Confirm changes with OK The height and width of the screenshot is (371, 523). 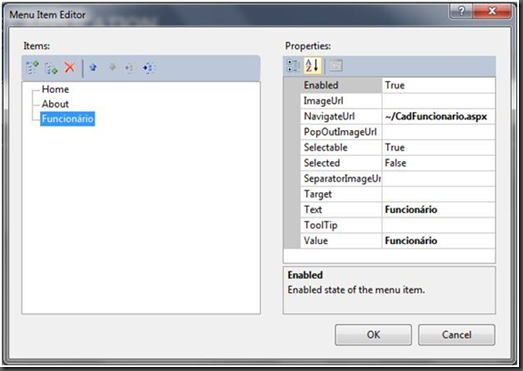(x=373, y=335)
